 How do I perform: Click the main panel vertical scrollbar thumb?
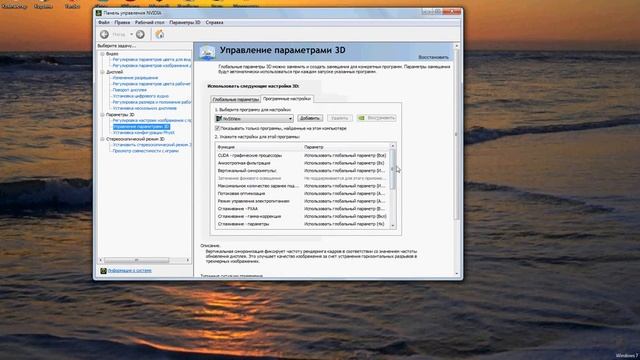point(457,135)
